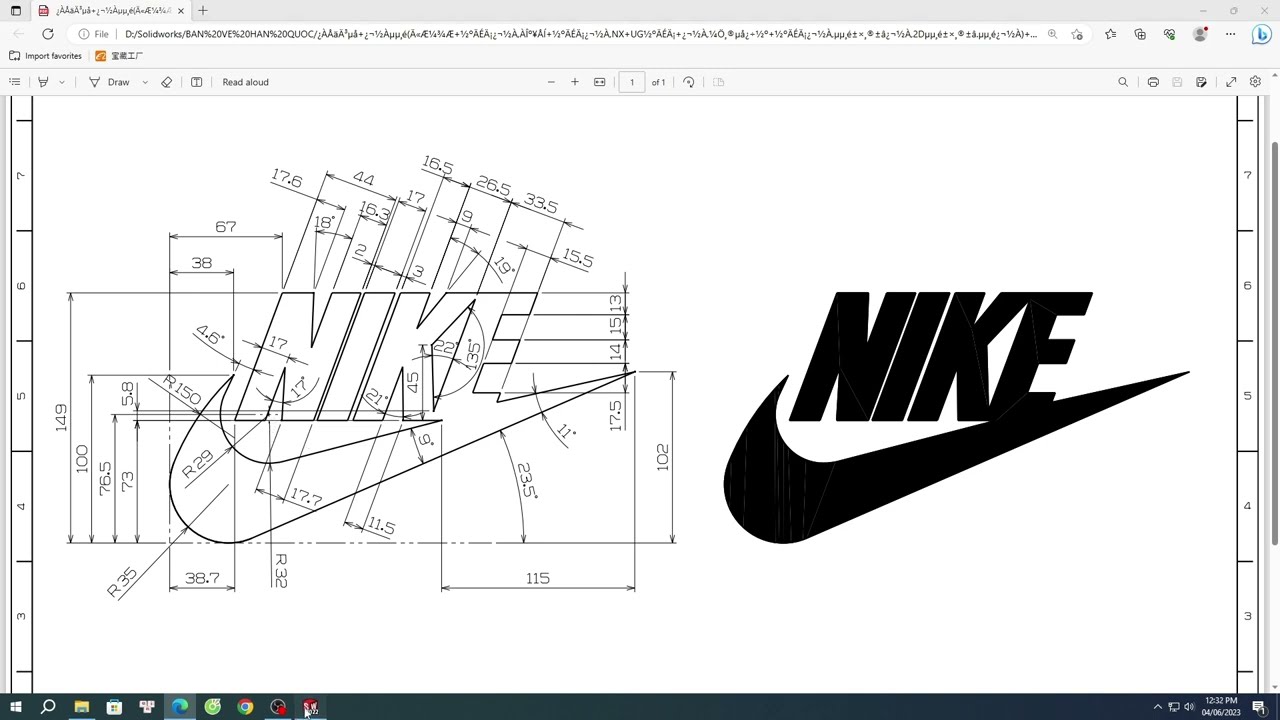Rotate the PDF page

(x=689, y=82)
